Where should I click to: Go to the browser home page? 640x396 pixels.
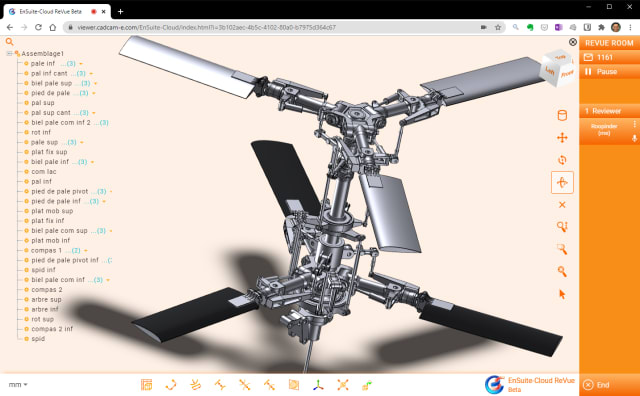tap(53, 27)
